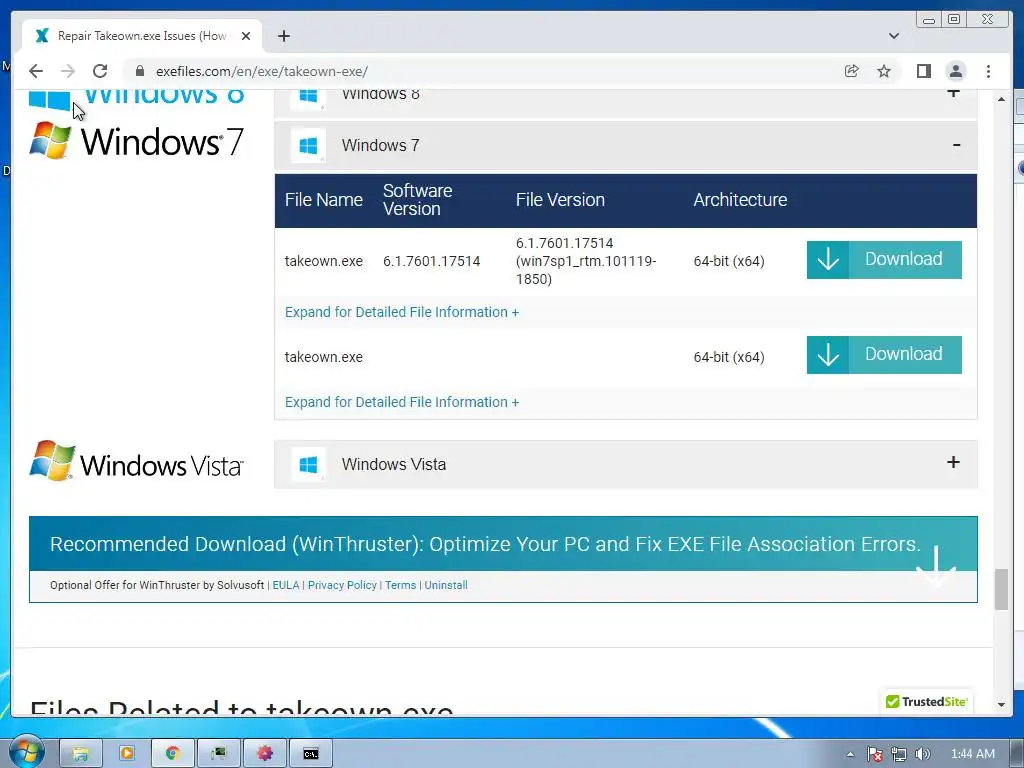Switch to Chrome on the taskbar
1024x768 pixels.
click(172, 754)
